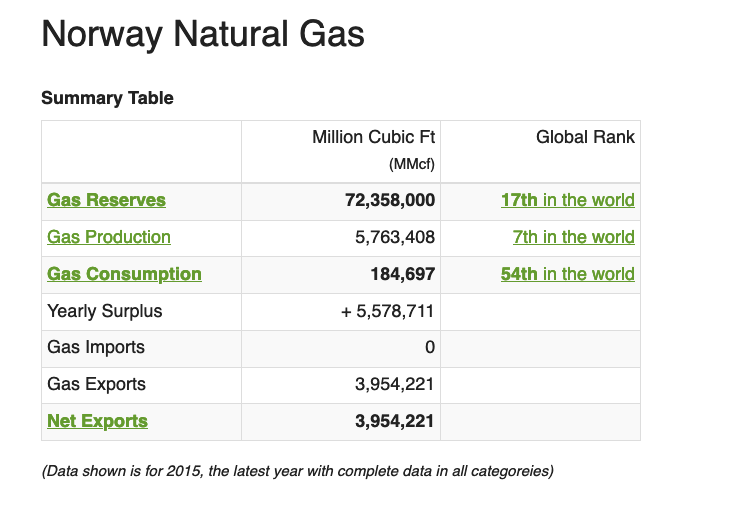Click the Gas Imports row label
This screenshot has width=731, height=515.
point(96,347)
